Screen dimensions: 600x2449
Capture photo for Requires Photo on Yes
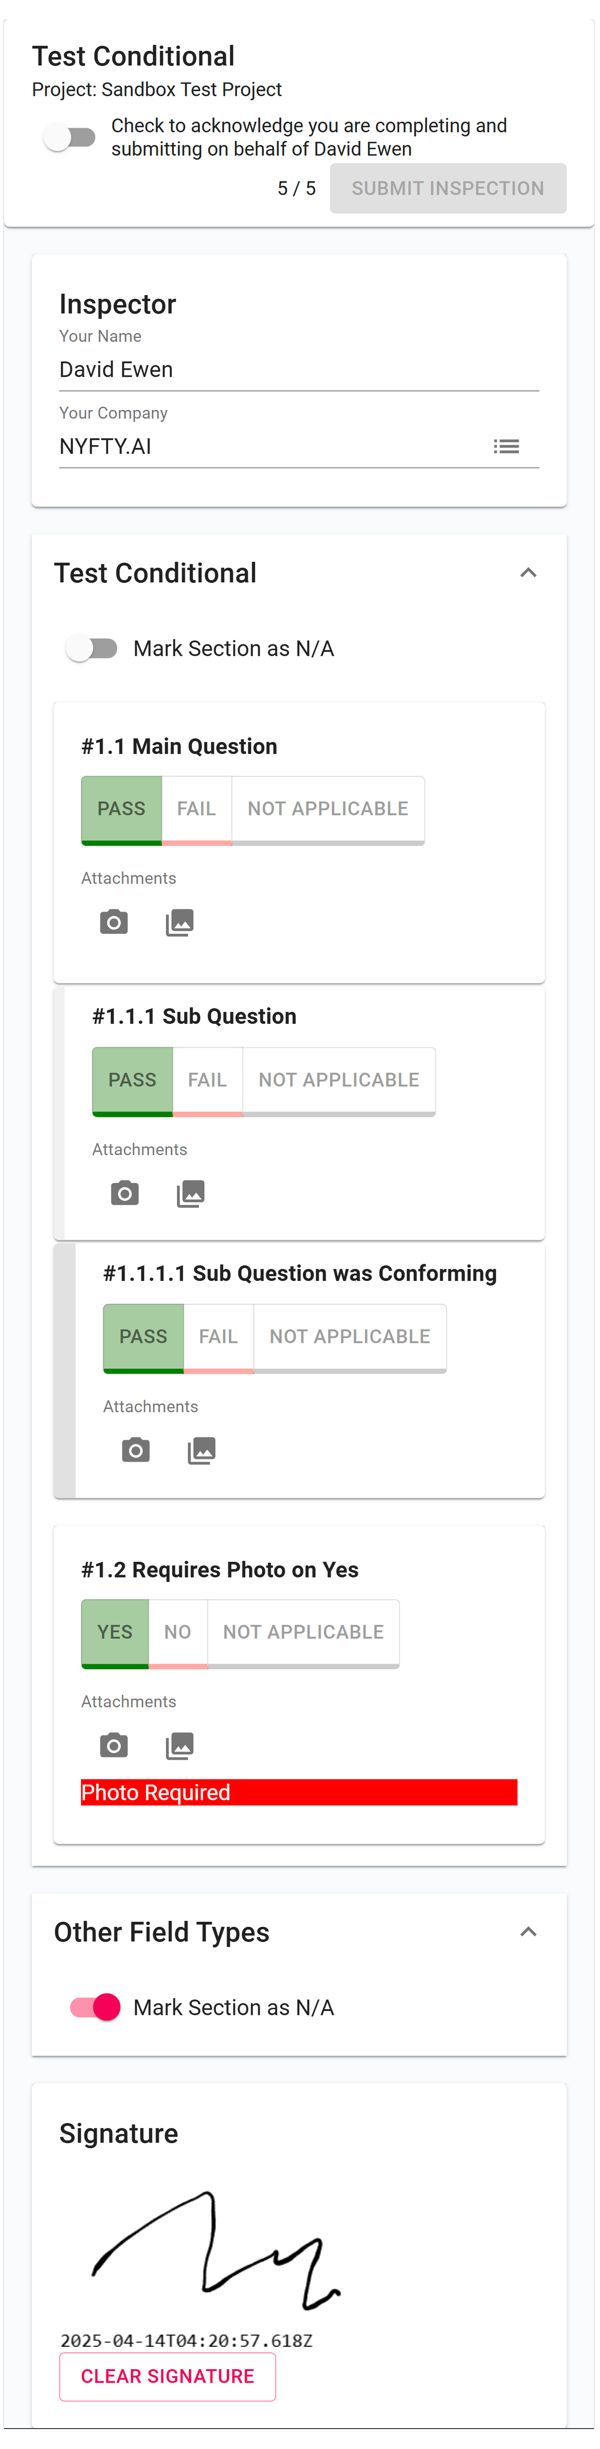coord(113,1745)
